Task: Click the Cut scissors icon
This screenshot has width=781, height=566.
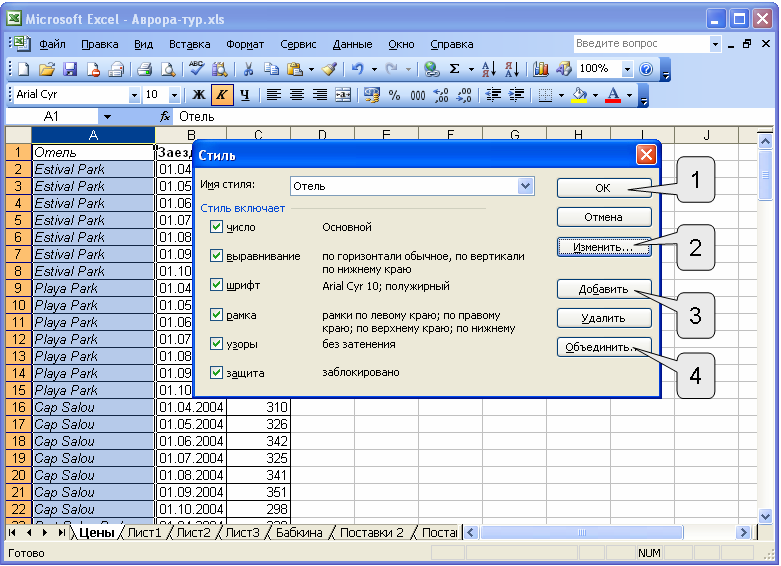Action: tap(248, 69)
